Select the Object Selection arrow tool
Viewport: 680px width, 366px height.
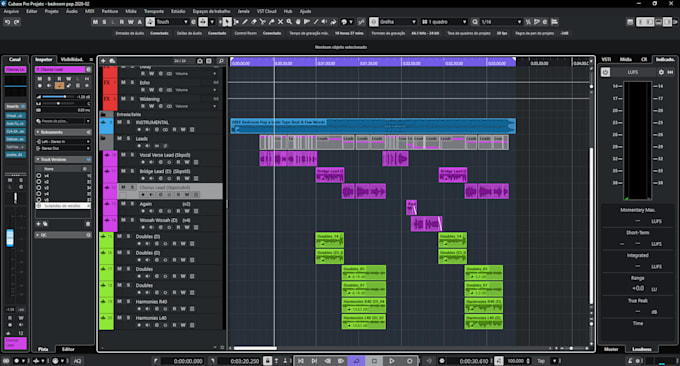click(226, 22)
